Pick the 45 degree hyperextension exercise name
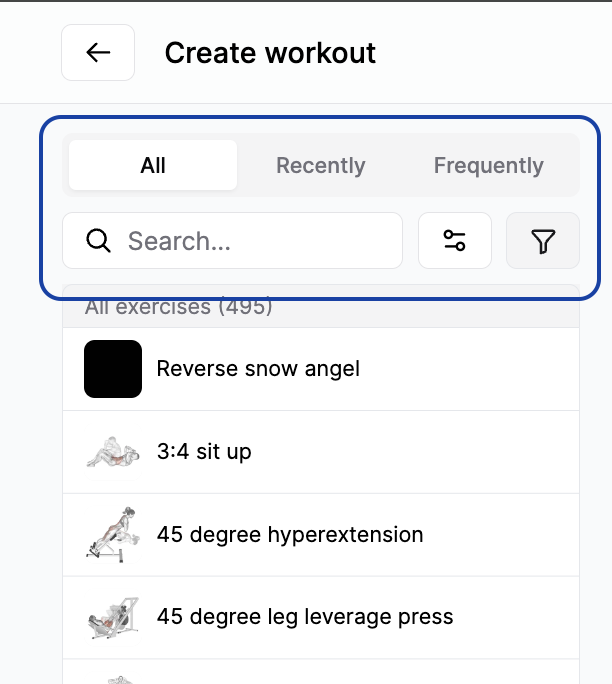 (290, 535)
